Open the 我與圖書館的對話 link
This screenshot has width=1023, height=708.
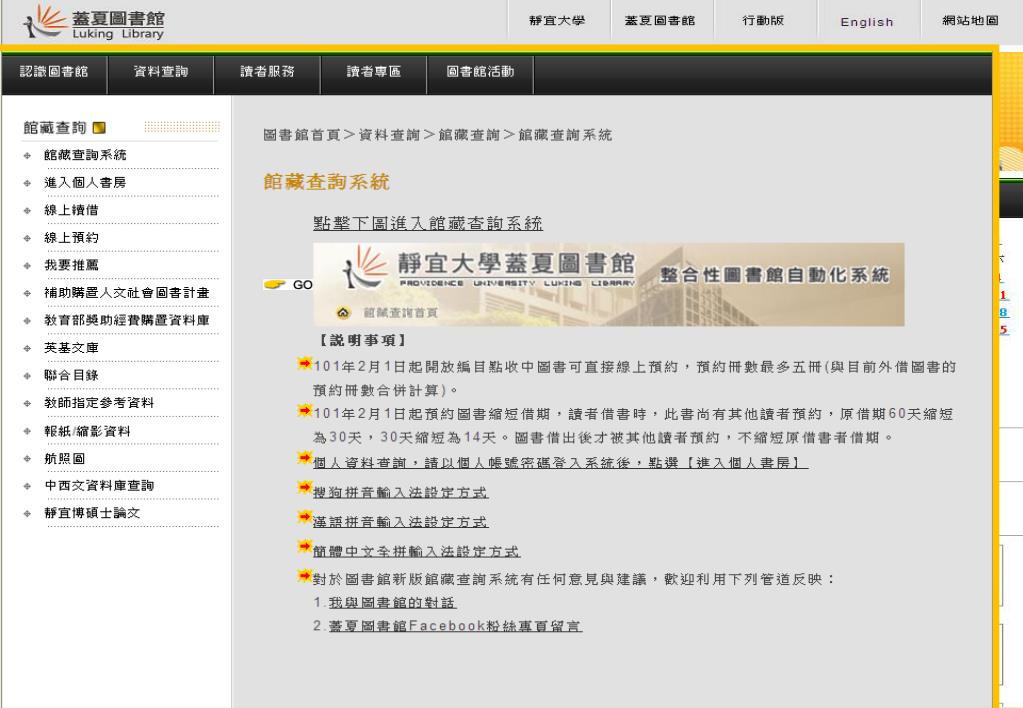[392, 602]
